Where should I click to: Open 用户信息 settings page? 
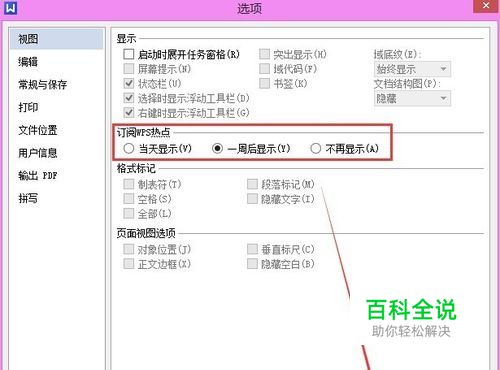coord(38,153)
